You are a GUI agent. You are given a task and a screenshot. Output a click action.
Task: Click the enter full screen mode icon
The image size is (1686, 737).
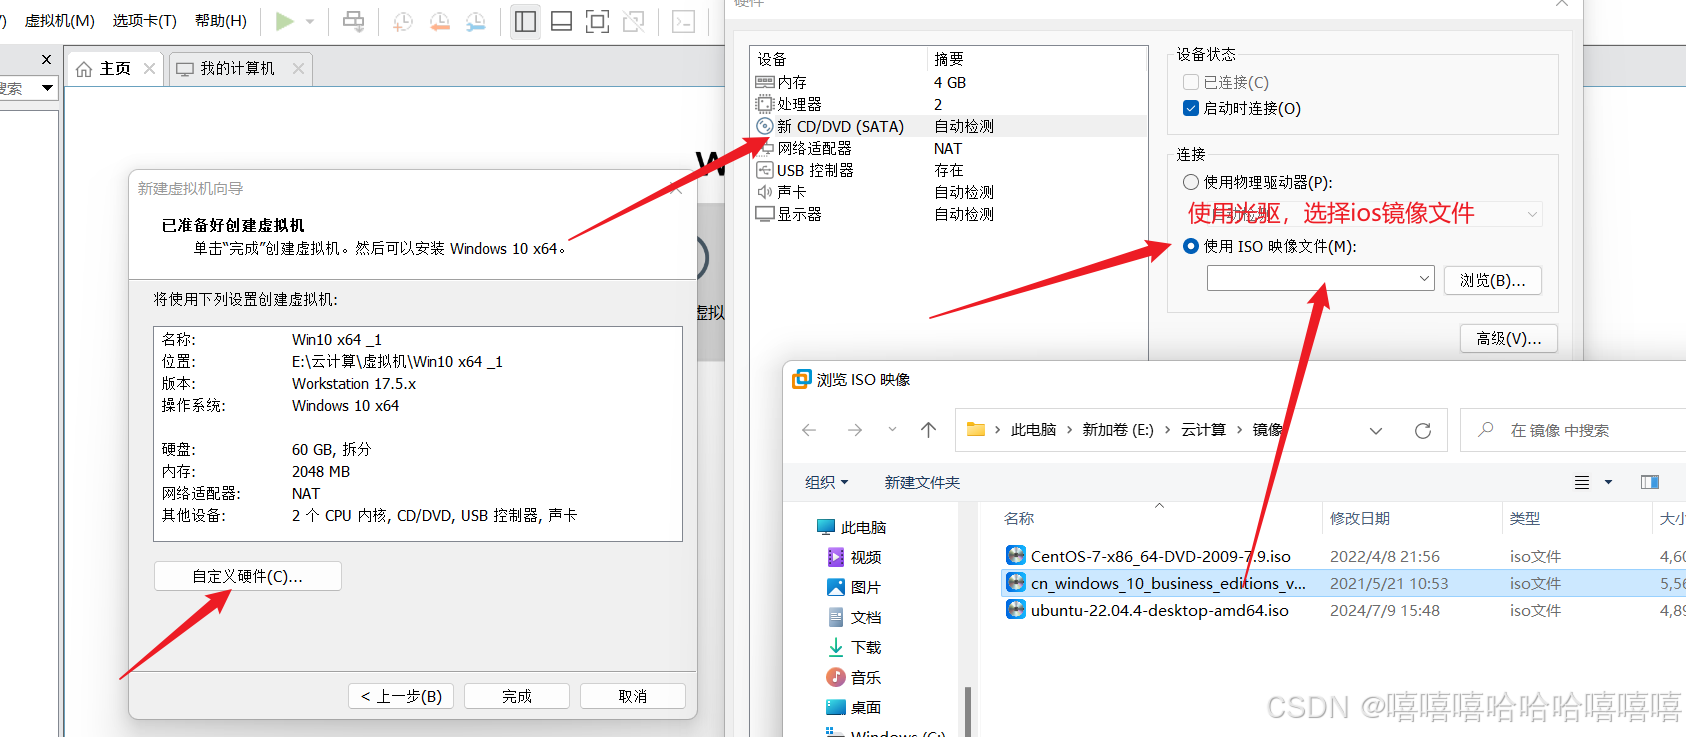tap(597, 21)
